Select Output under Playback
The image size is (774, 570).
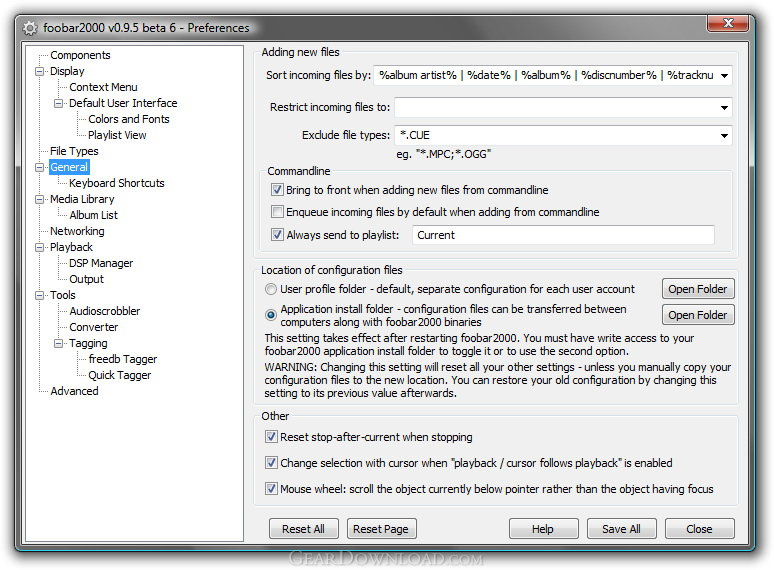[86, 279]
